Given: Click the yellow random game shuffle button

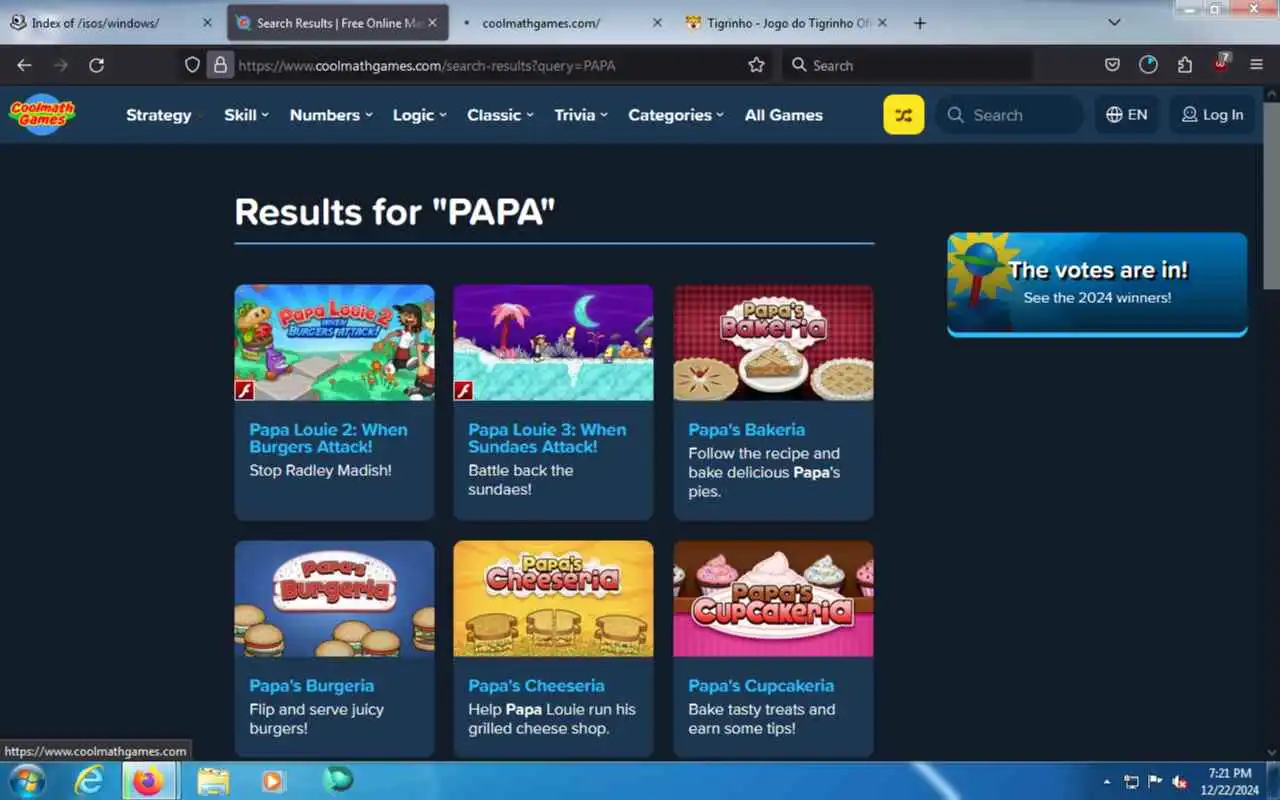Looking at the screenshot, I should click(903, 115).
